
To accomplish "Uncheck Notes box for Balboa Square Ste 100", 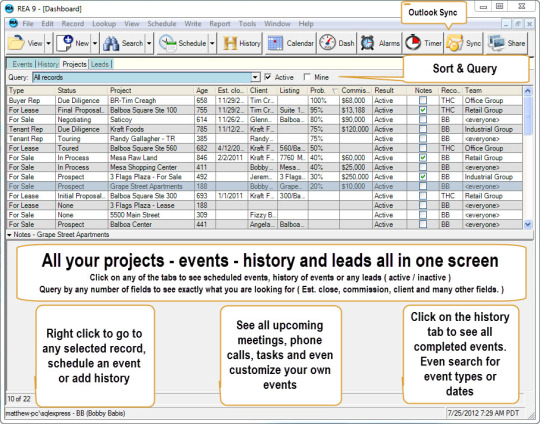I will click(423, 110).
